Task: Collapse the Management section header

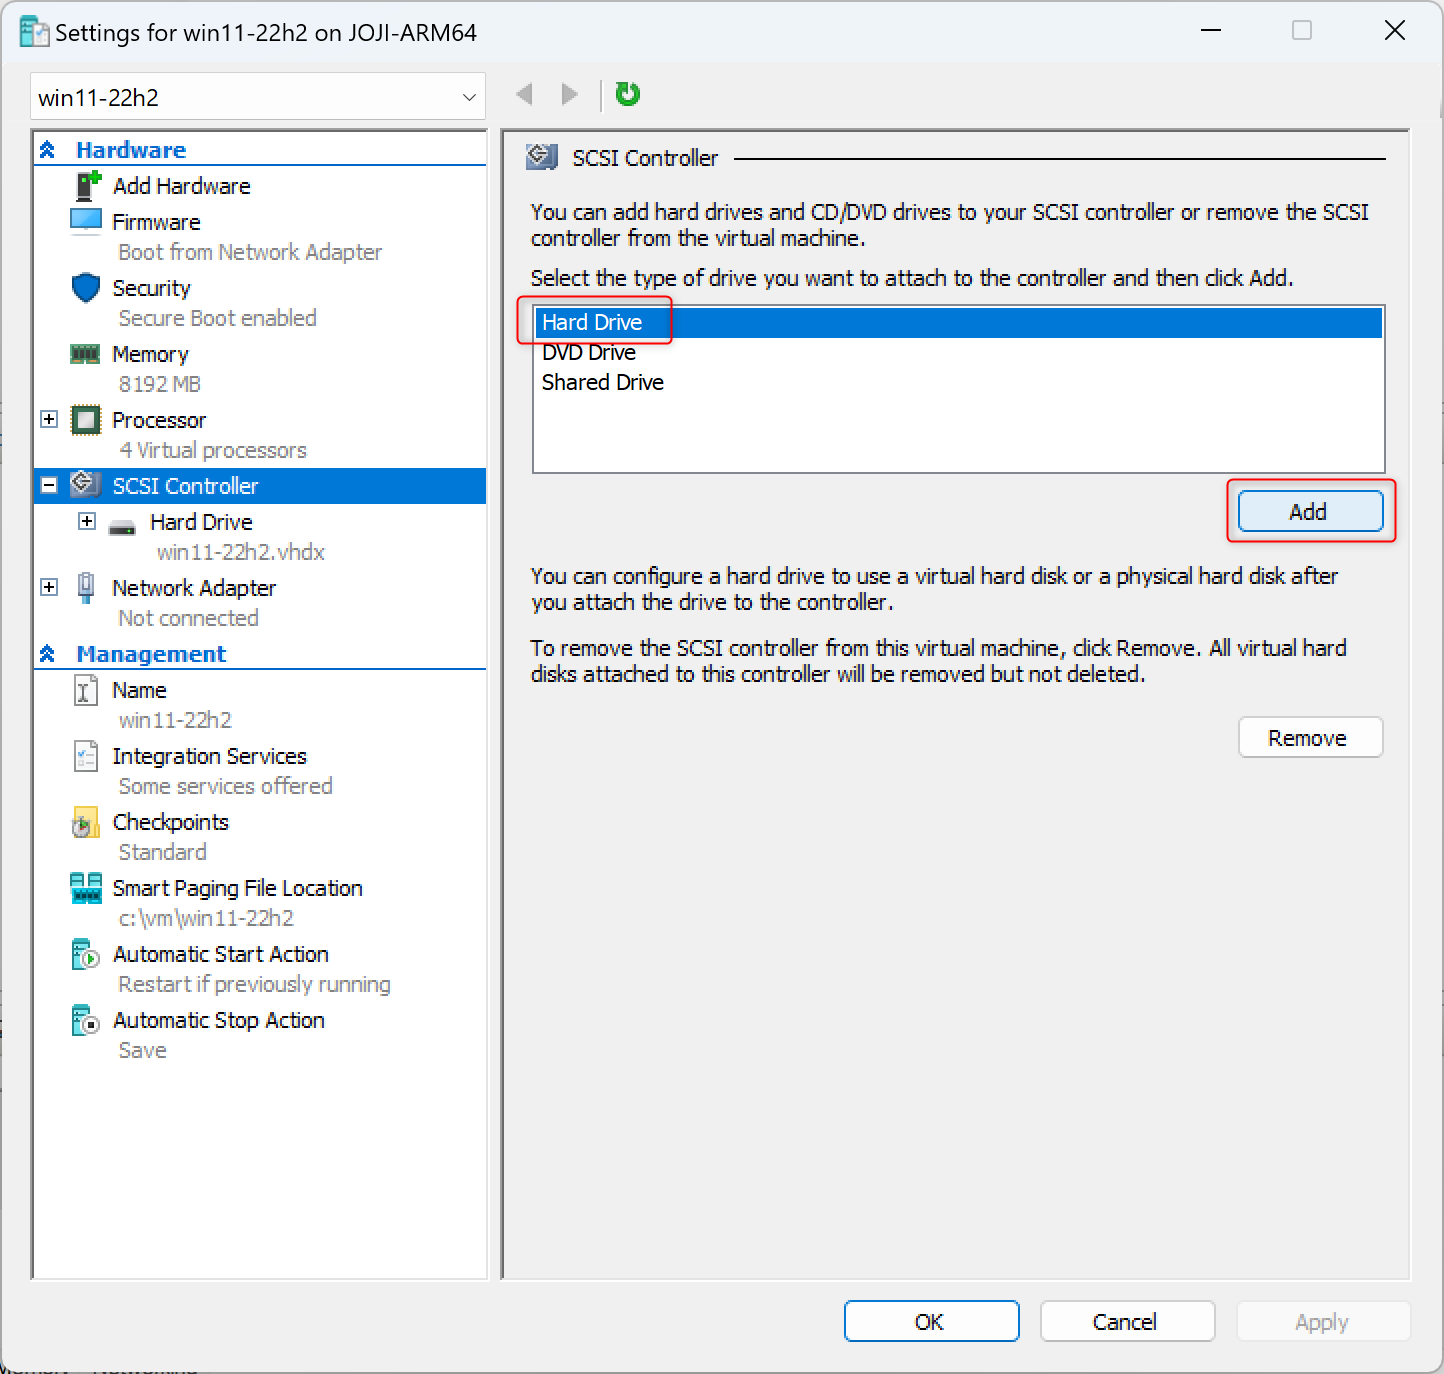Action: click(47, 654)
